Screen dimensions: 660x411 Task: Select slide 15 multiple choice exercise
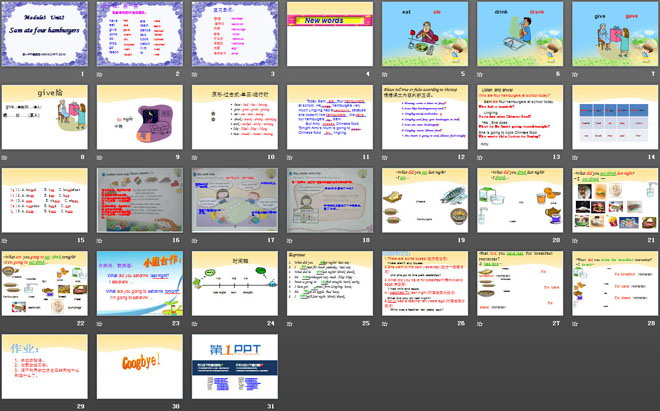coord(45,200)
